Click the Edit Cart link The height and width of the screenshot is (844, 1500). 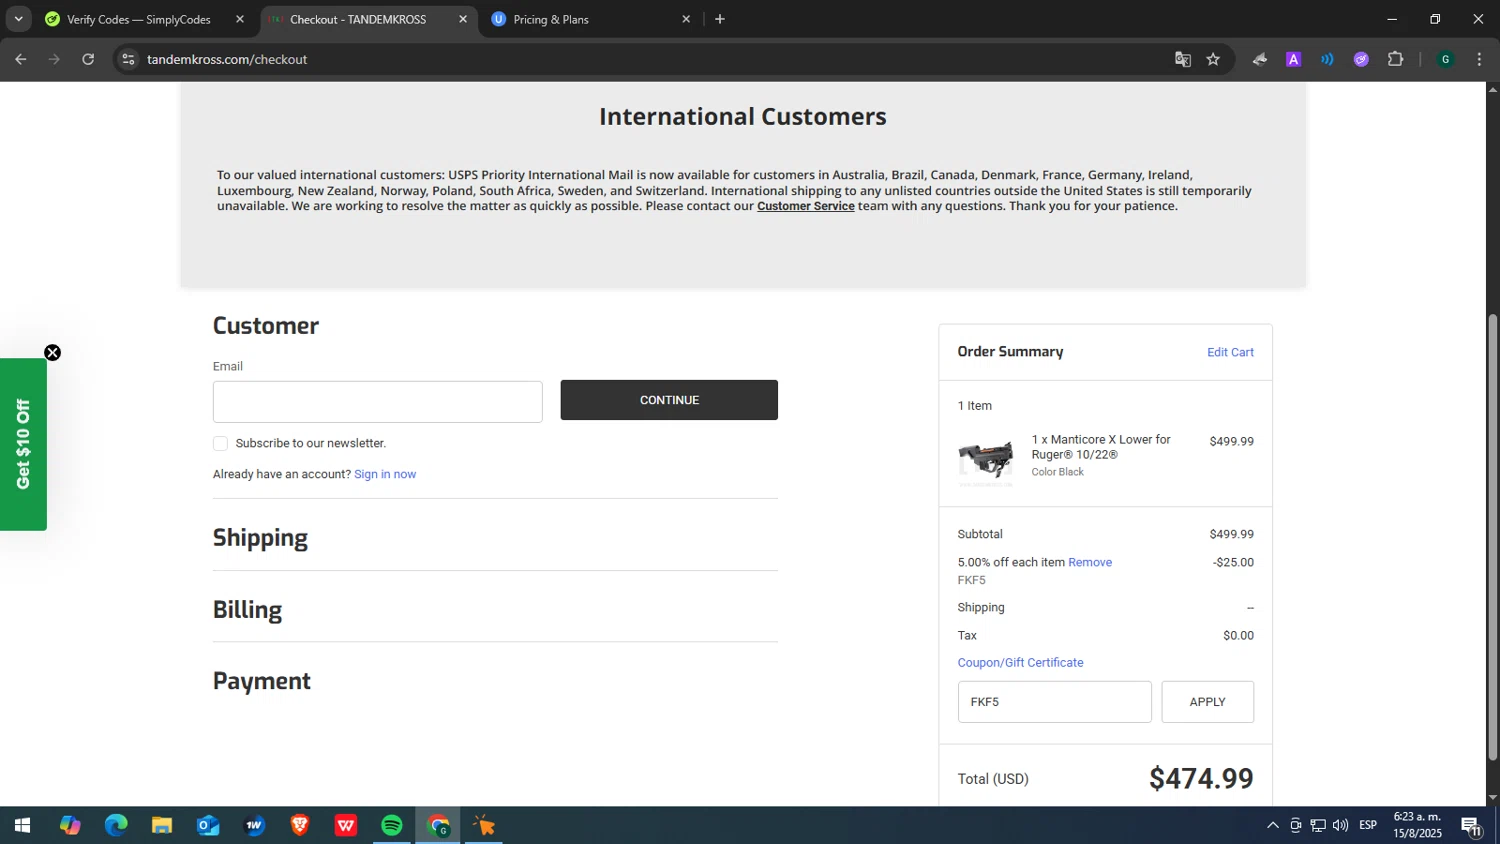[x=1230, y=352]
